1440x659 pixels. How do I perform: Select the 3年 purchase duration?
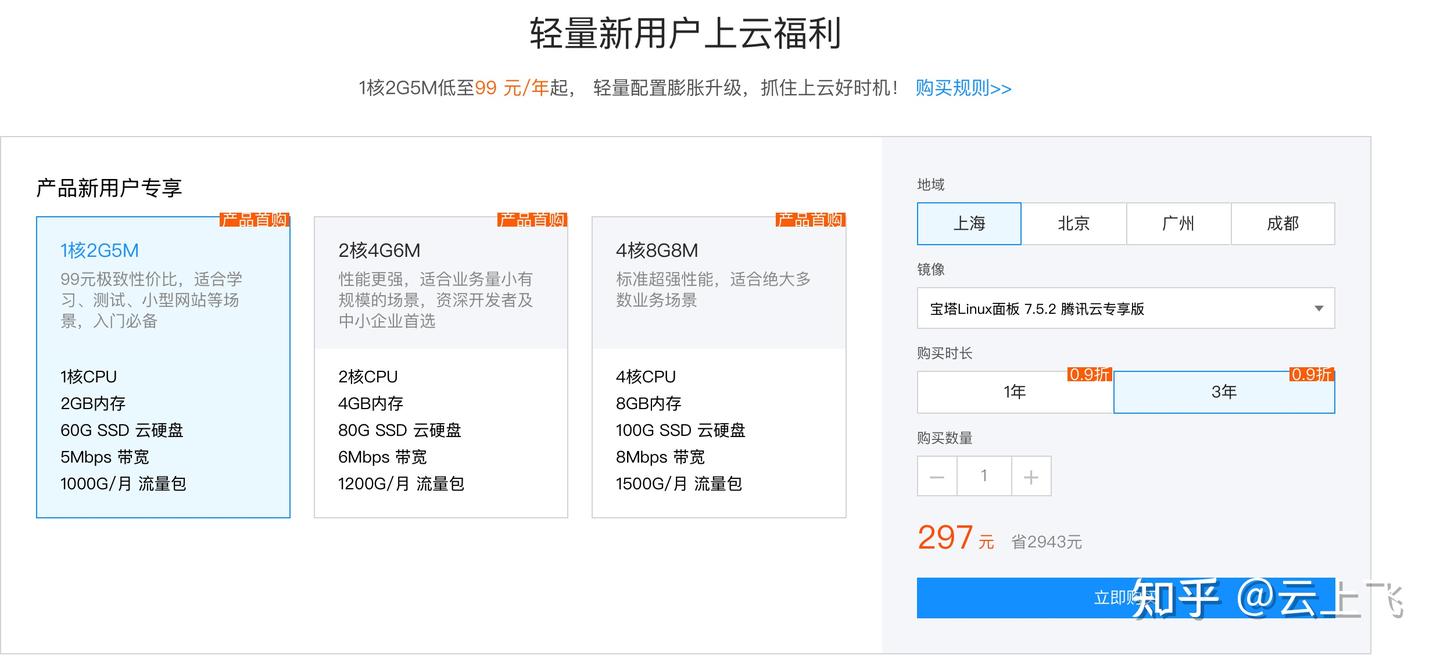[1223, 391]
